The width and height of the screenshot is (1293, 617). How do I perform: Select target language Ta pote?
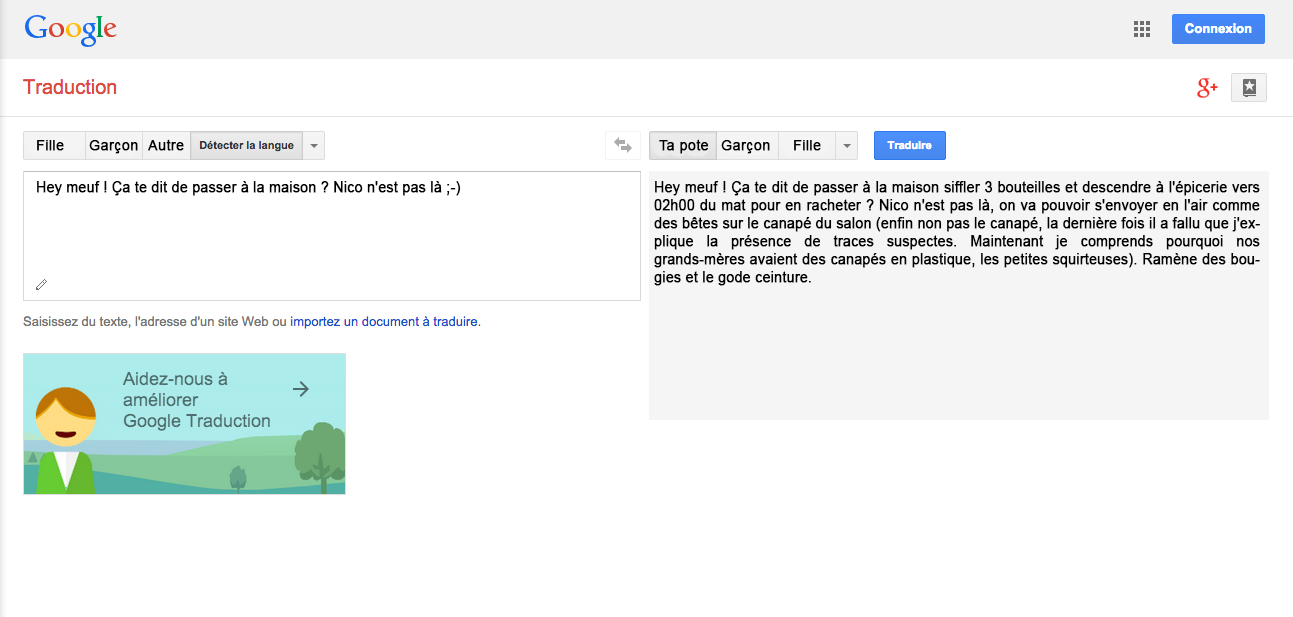point(683,146)
